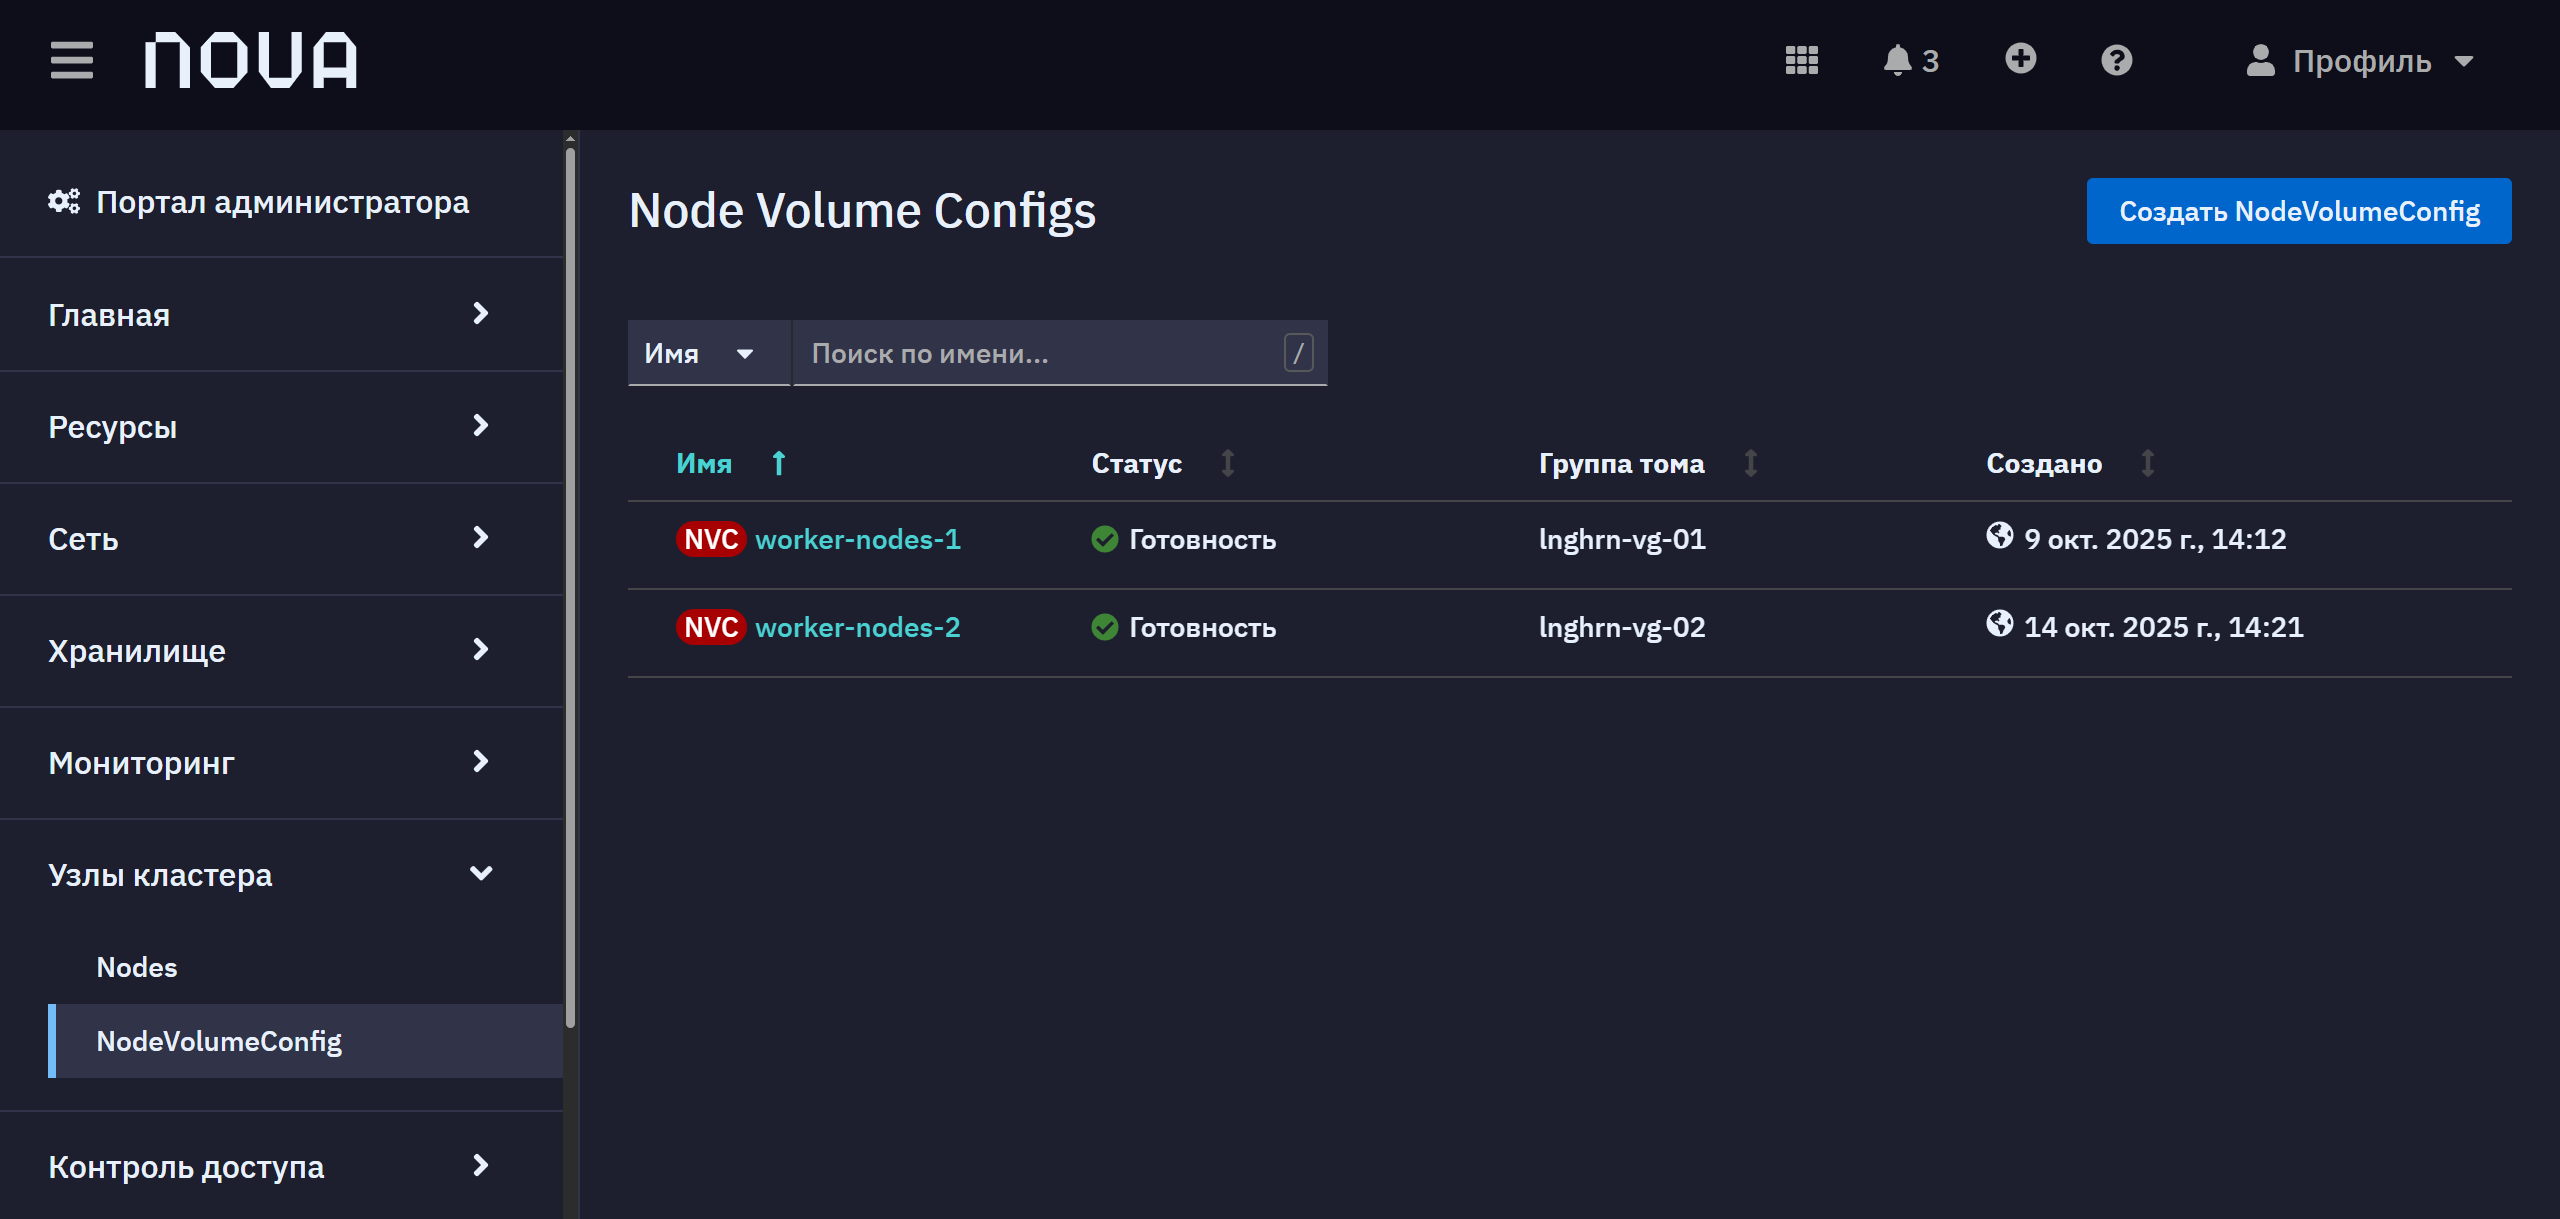The image size is (2560, 1219).
Task: Open the help question mark icon
Action: pos(2116,61)
